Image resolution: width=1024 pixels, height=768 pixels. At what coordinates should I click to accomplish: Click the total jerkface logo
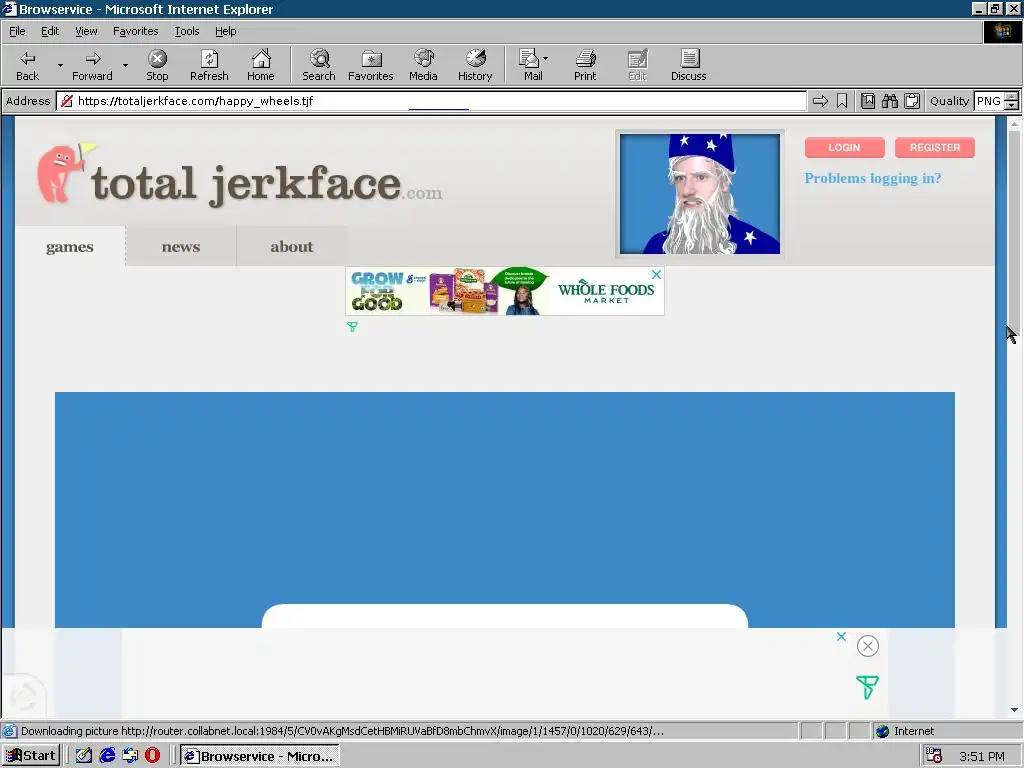tap(240, 175)
